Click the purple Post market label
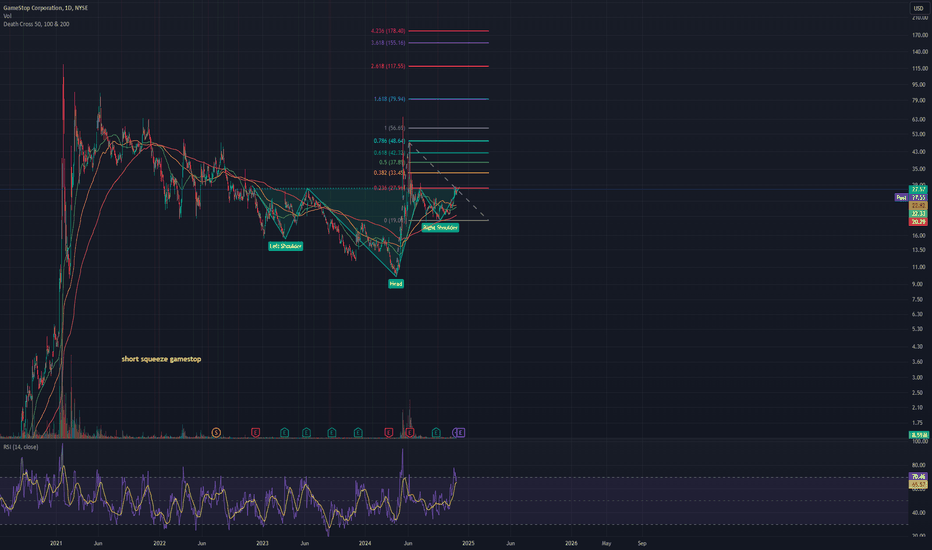This screenshot has width=932, height=550. 902,197
